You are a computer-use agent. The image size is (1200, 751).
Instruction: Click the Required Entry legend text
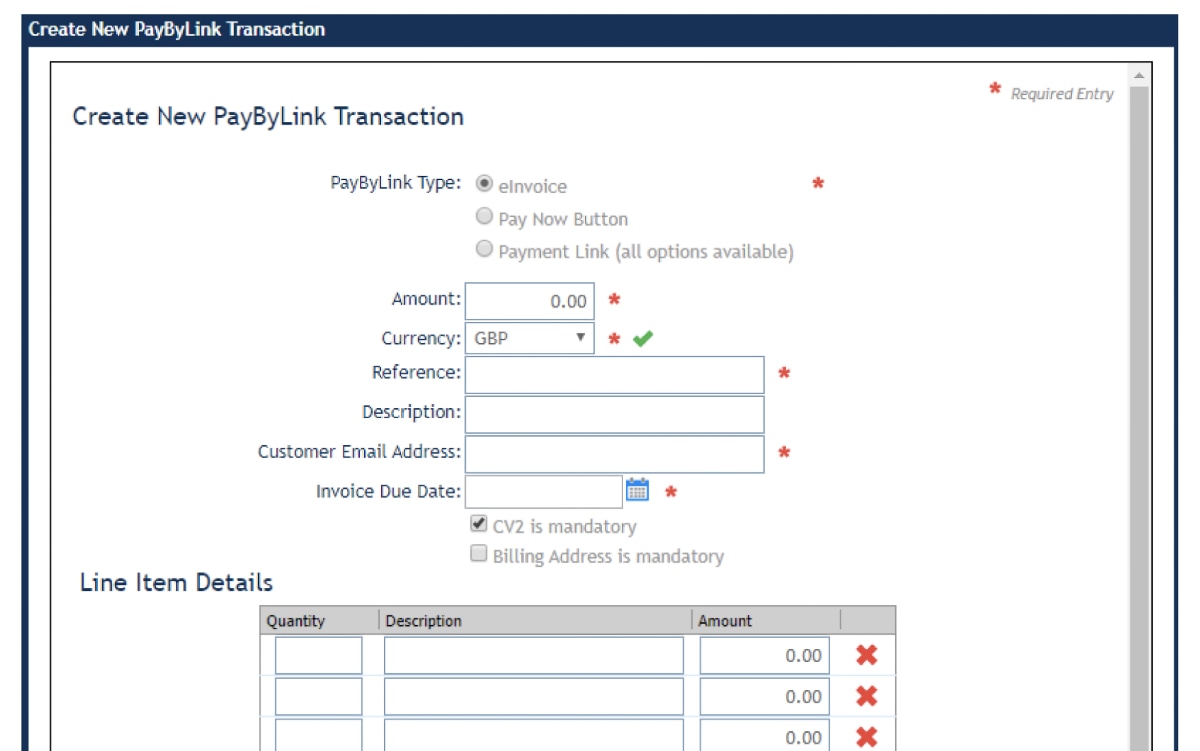point(1062,94)
